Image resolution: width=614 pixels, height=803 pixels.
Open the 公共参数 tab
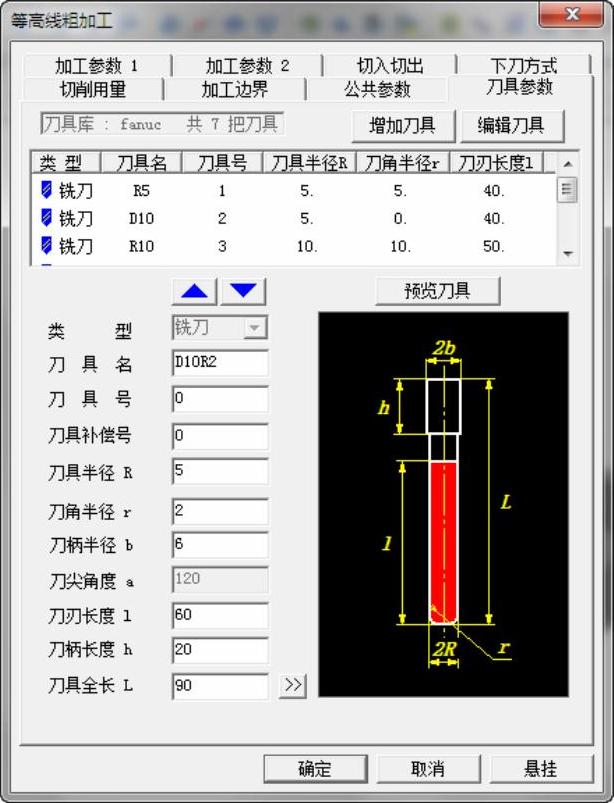coord(377,89)
